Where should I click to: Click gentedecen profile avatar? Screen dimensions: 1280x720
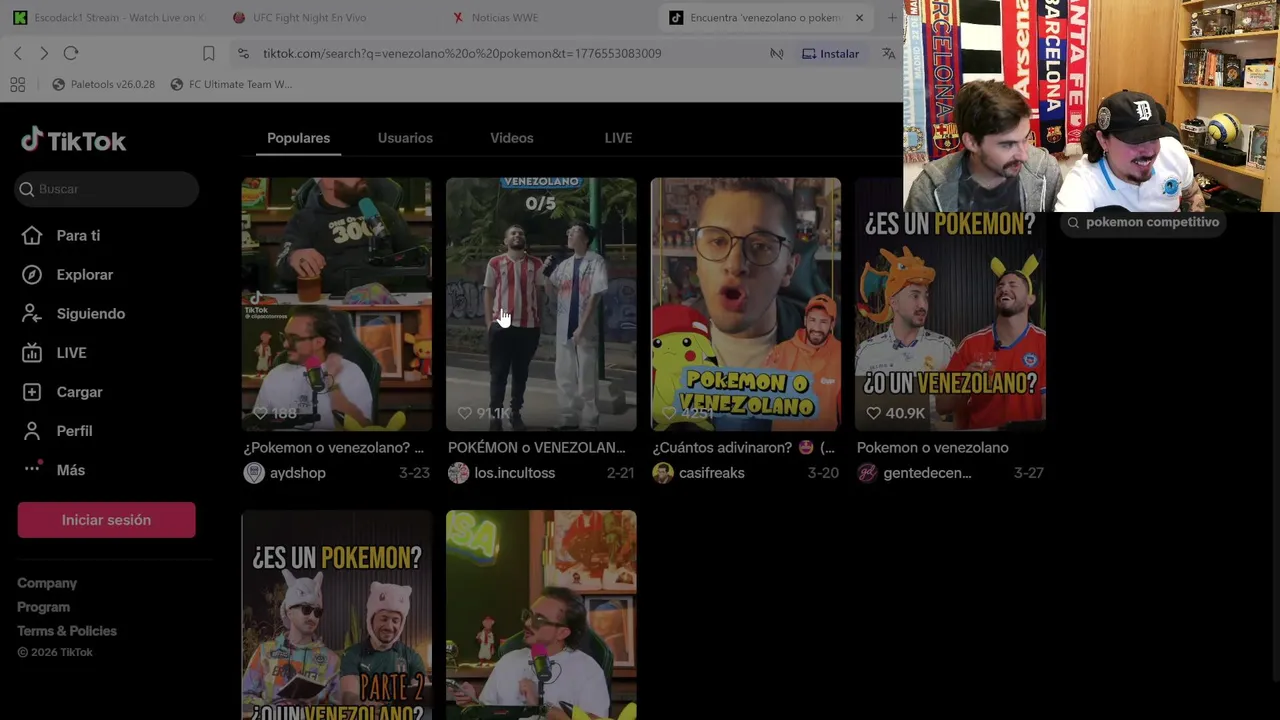(x=867, y=473)
